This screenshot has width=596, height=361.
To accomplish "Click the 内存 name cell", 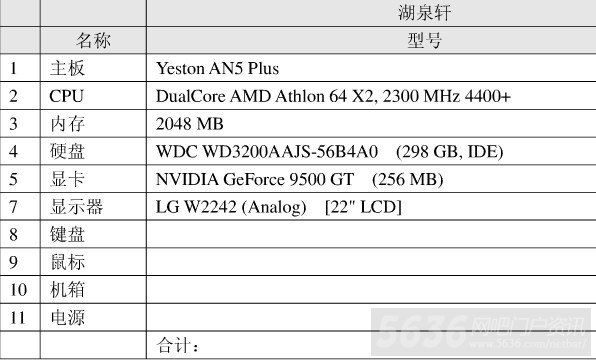I will pyautogui.click(x=93, y=124).
